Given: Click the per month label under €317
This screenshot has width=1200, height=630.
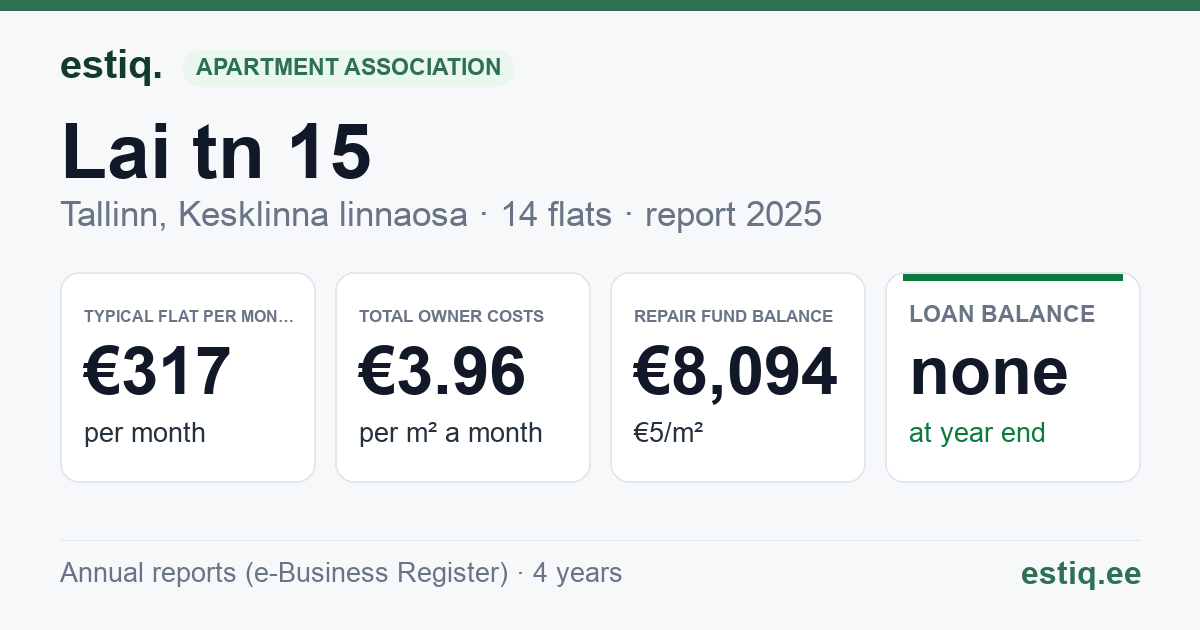Looking at the screenshot, I should point(145,433).
